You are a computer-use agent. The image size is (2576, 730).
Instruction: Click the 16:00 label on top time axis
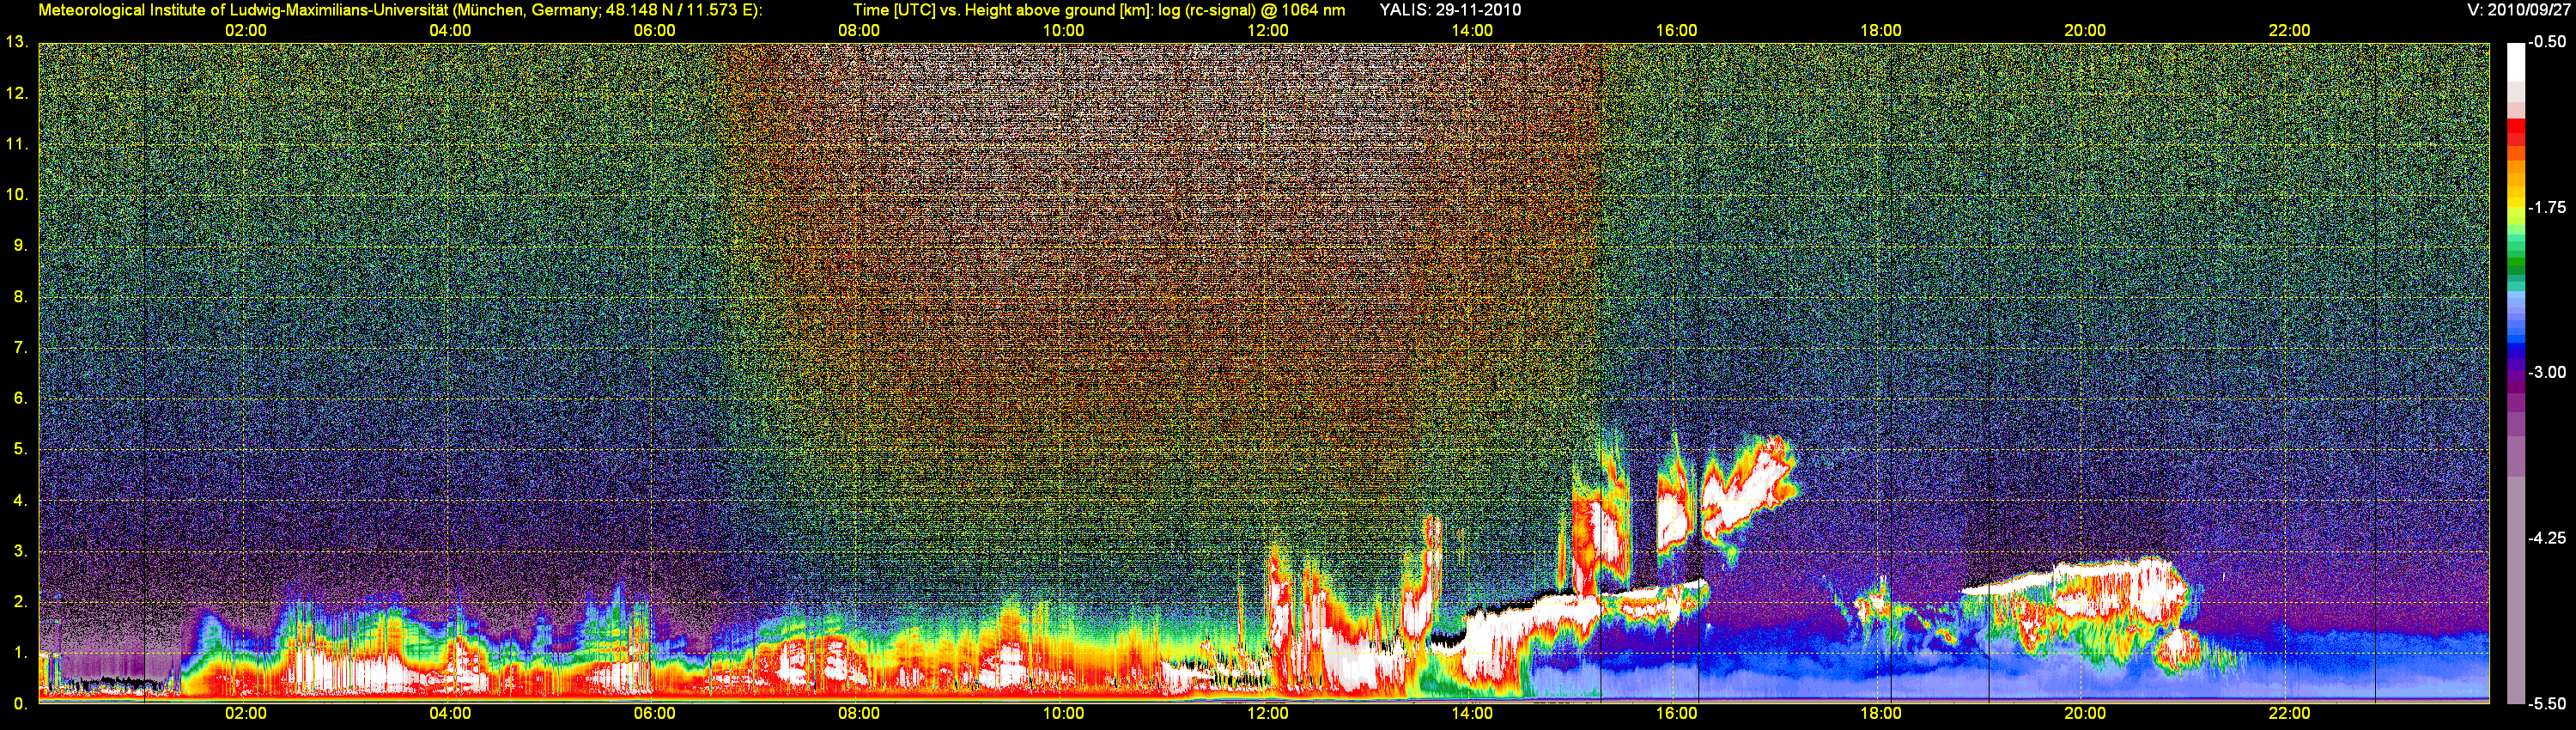(1676, 31)
